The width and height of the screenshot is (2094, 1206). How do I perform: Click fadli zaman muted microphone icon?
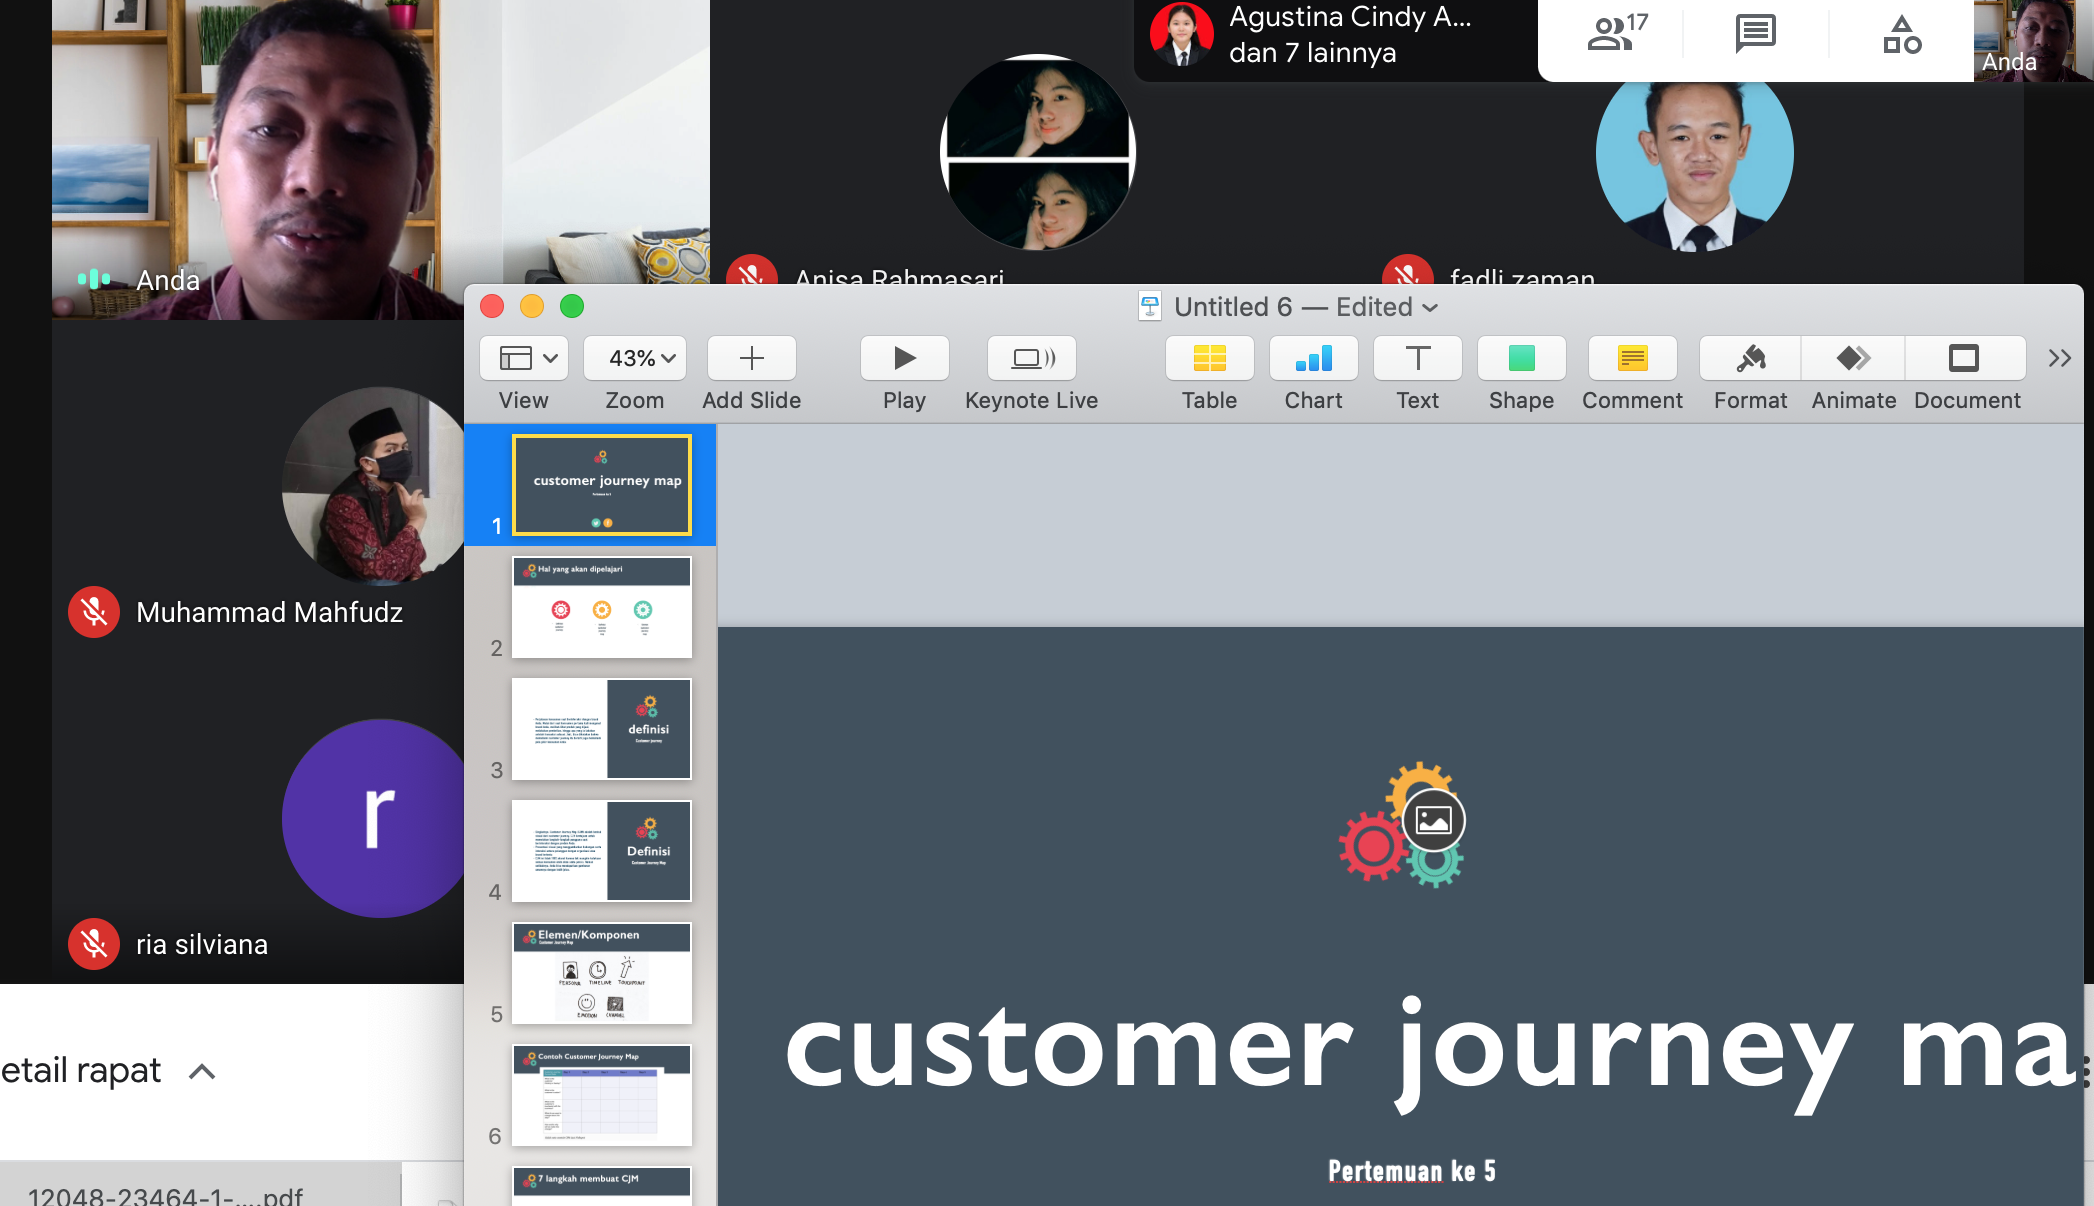click(x=1407, y=270)
